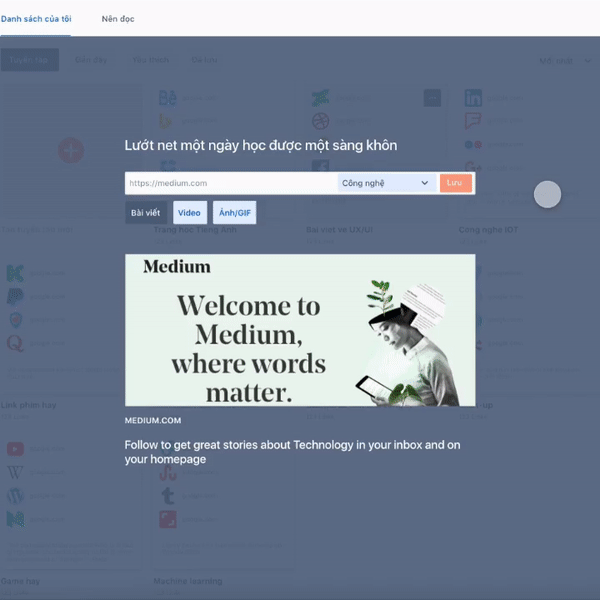Click the Google Plus icon

coord(473,167)
